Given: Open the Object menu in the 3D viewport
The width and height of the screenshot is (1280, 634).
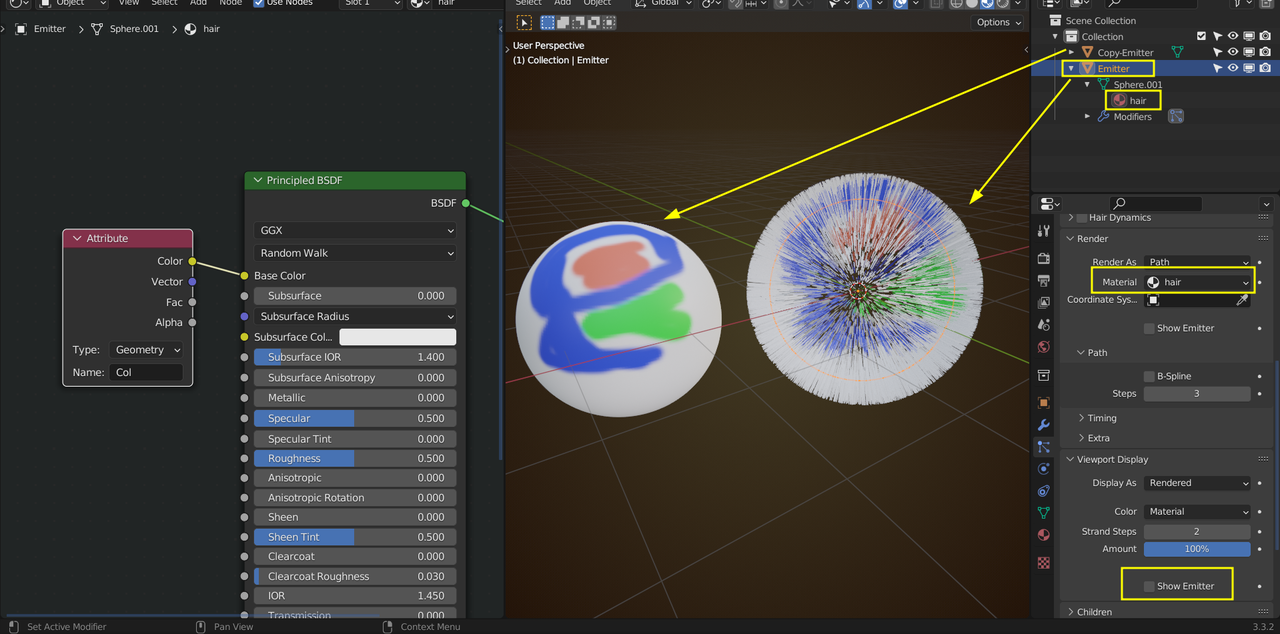Looking at the screenshot, I should (x=597, y=3).
